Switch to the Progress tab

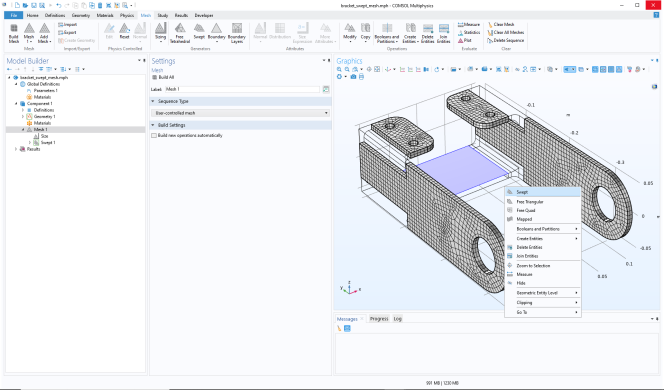[379, 319]
